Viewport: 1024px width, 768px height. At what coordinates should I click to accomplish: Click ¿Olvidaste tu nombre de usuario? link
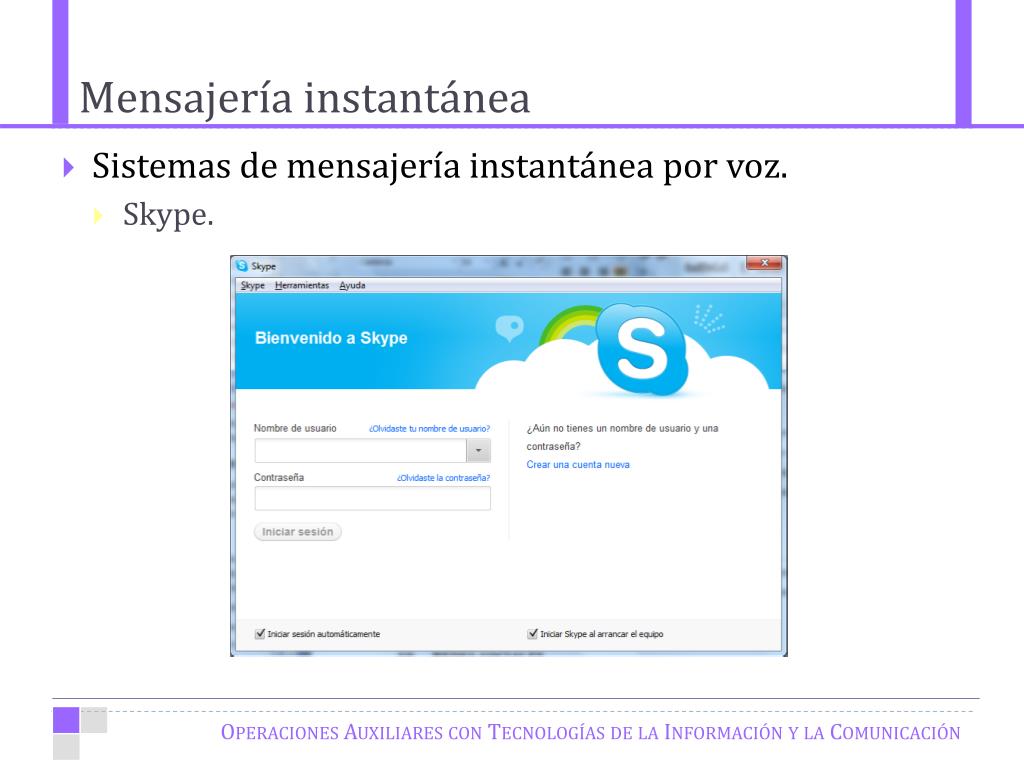click(429, 428)
